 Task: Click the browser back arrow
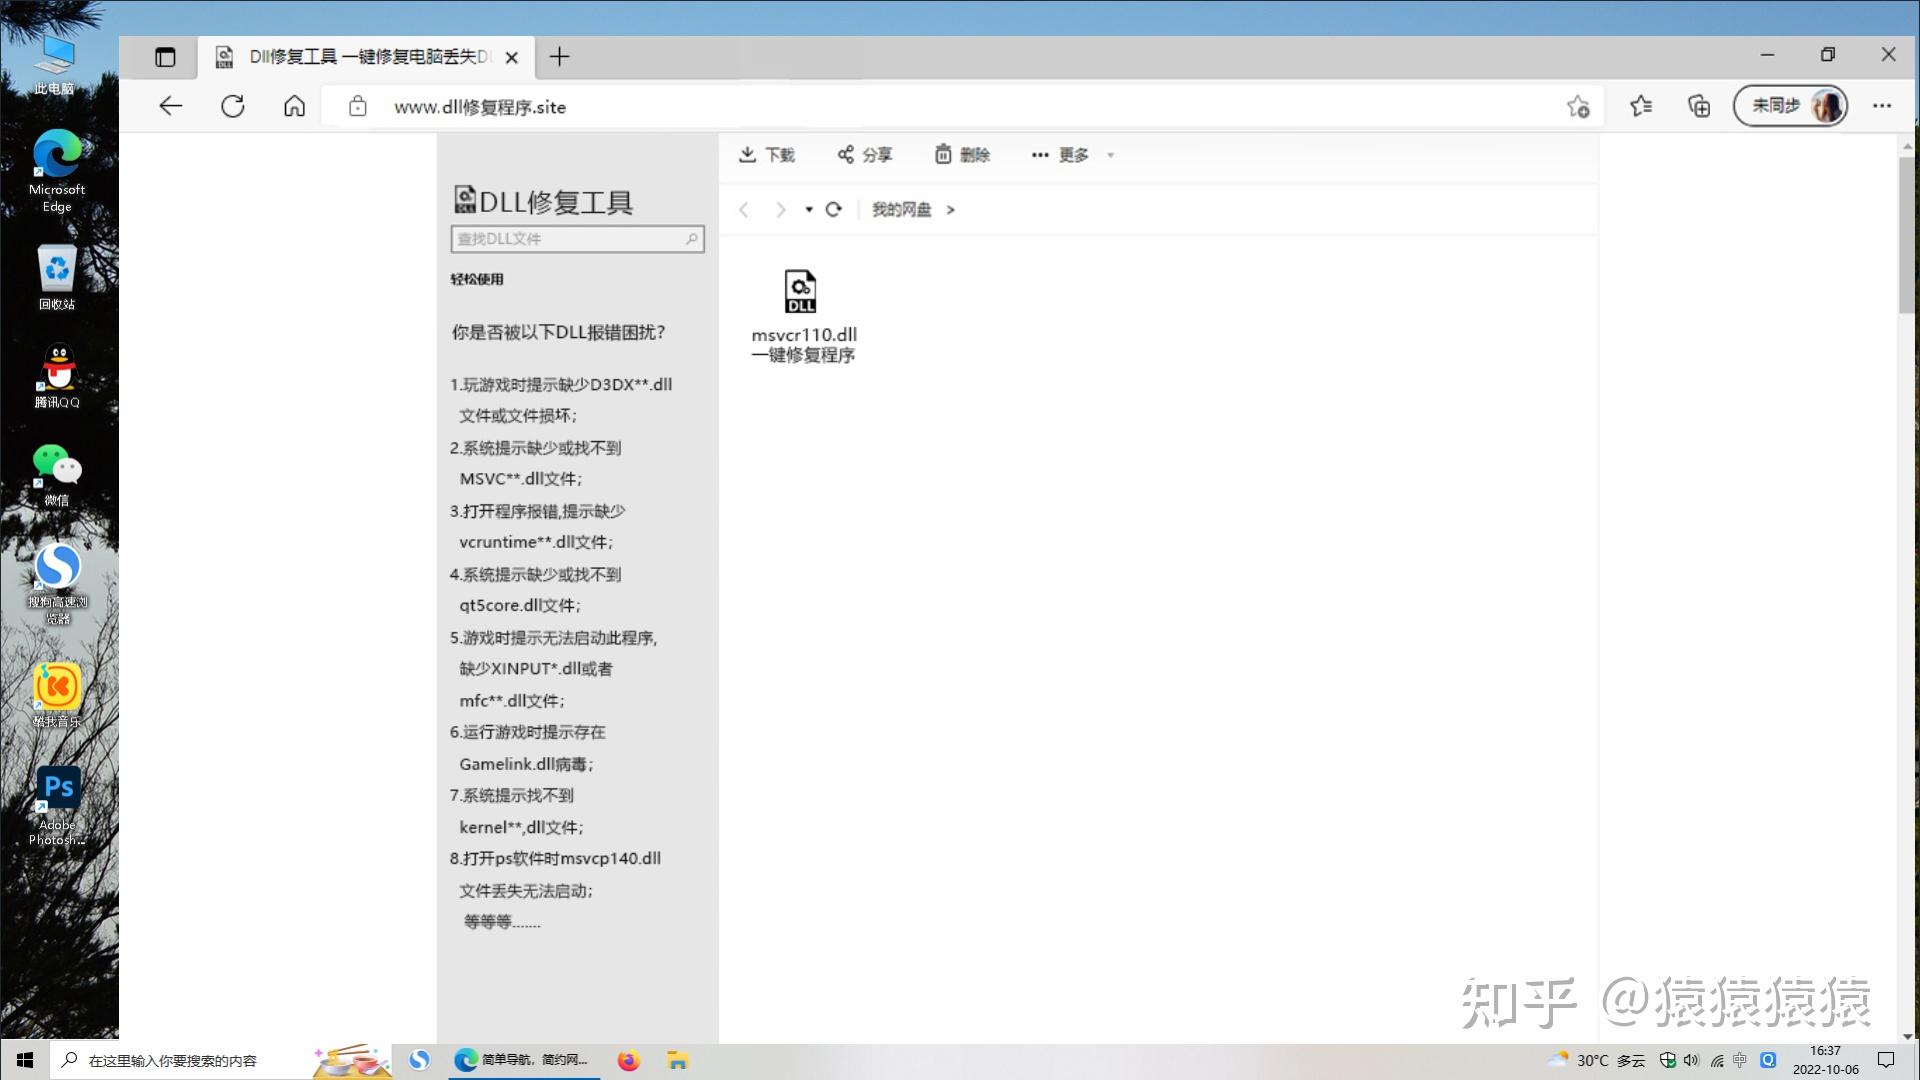pos(171,106)
